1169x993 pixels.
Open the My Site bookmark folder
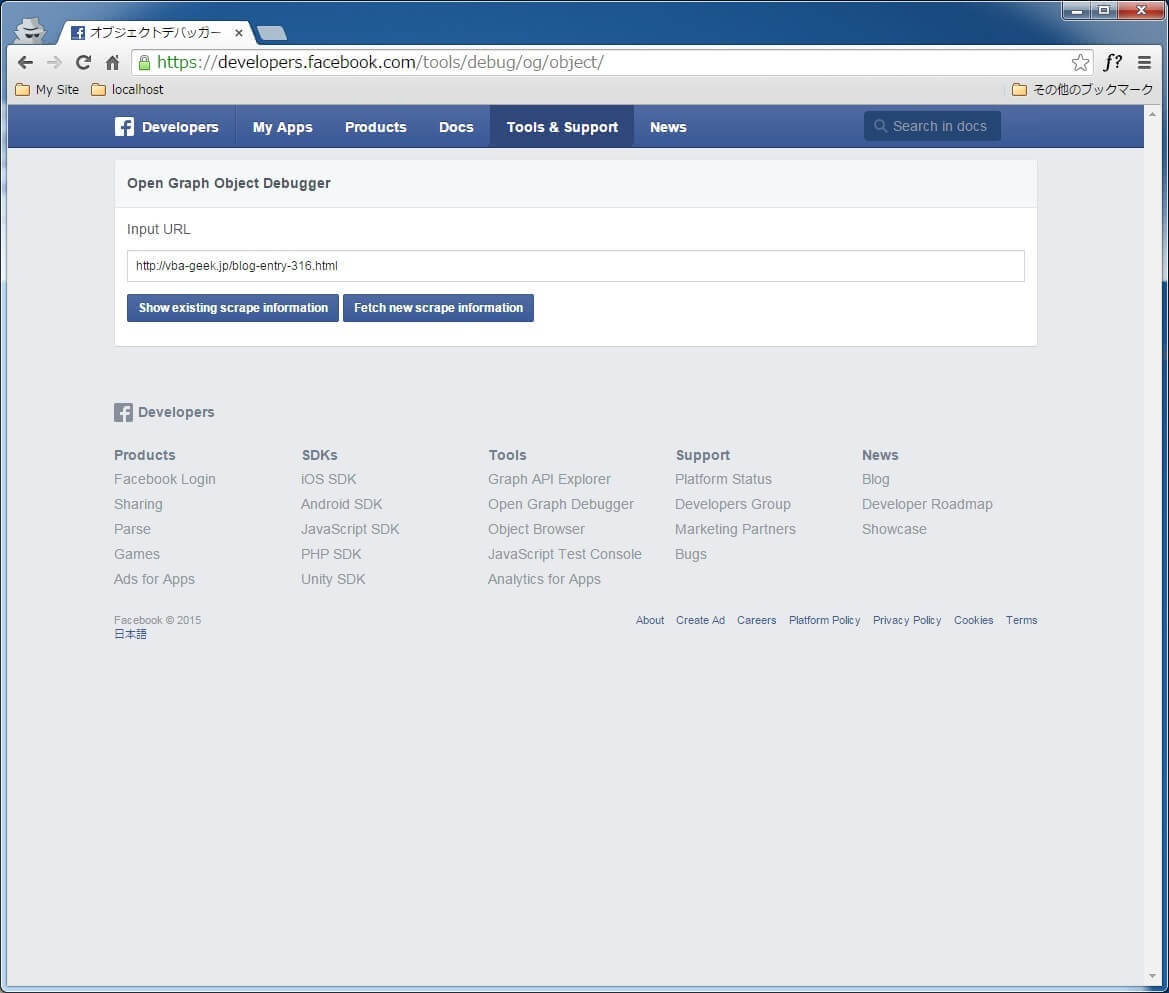tap(48, 90)
